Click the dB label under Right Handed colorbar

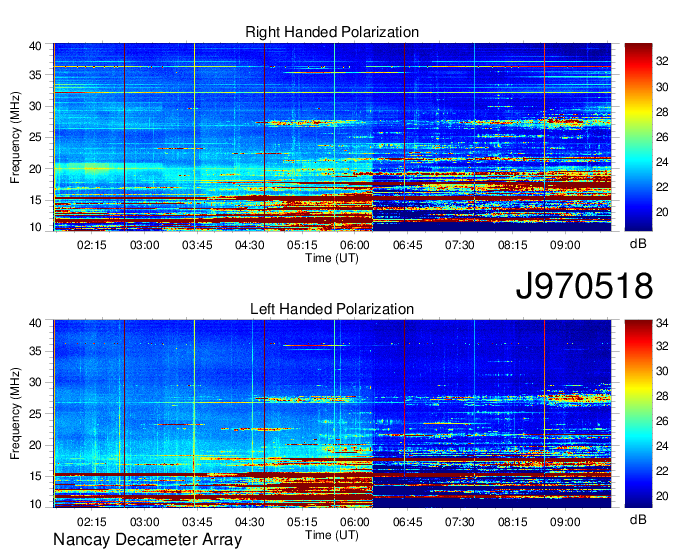tap(638, 244)
